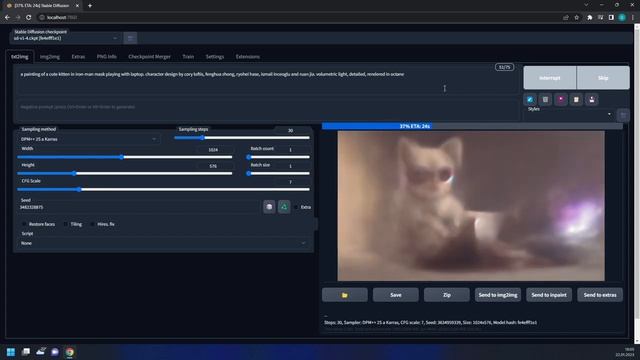This screenshot has width=640, height=360.
Task: Click the Seed number field
Action: pos(139,207)
